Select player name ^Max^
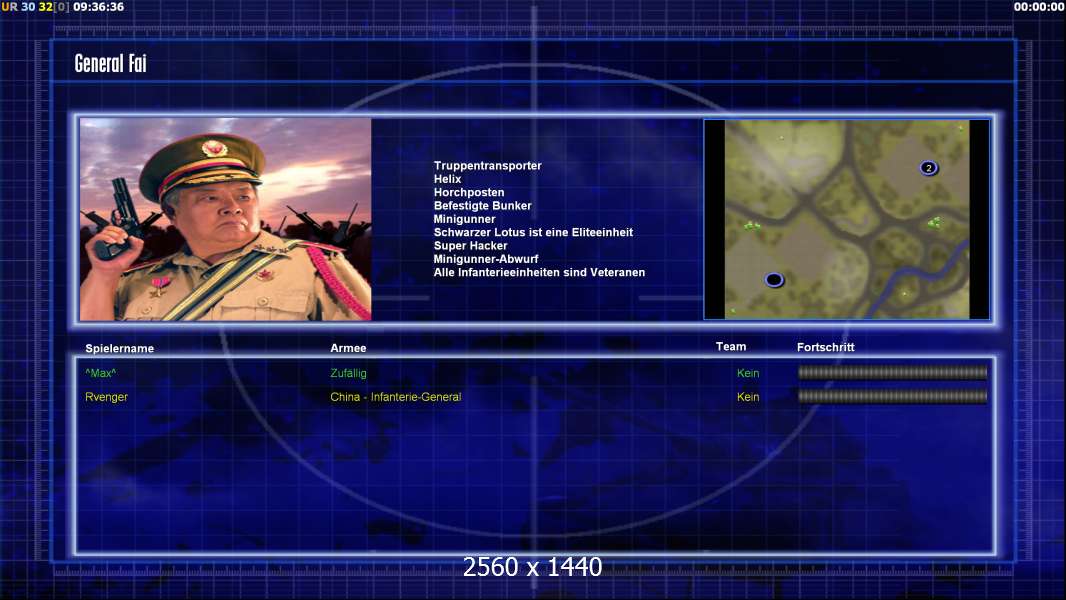Screen dimensions: 1066x600 pyautogui.click(x=101, y=373)
